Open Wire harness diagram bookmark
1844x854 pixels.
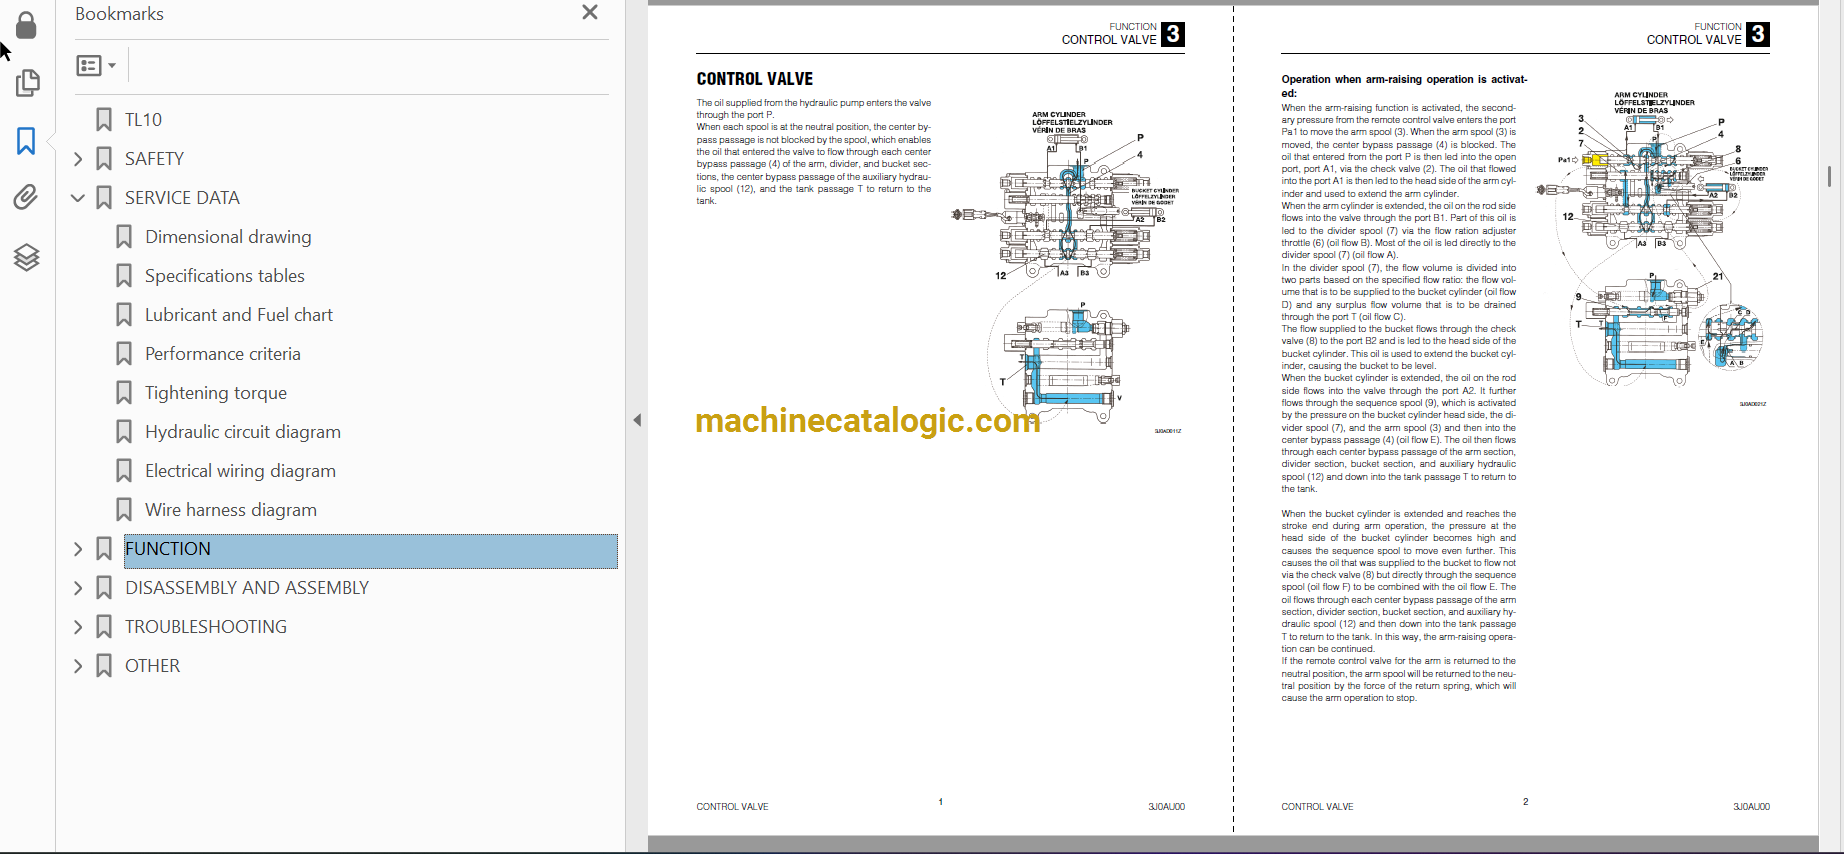231,510
